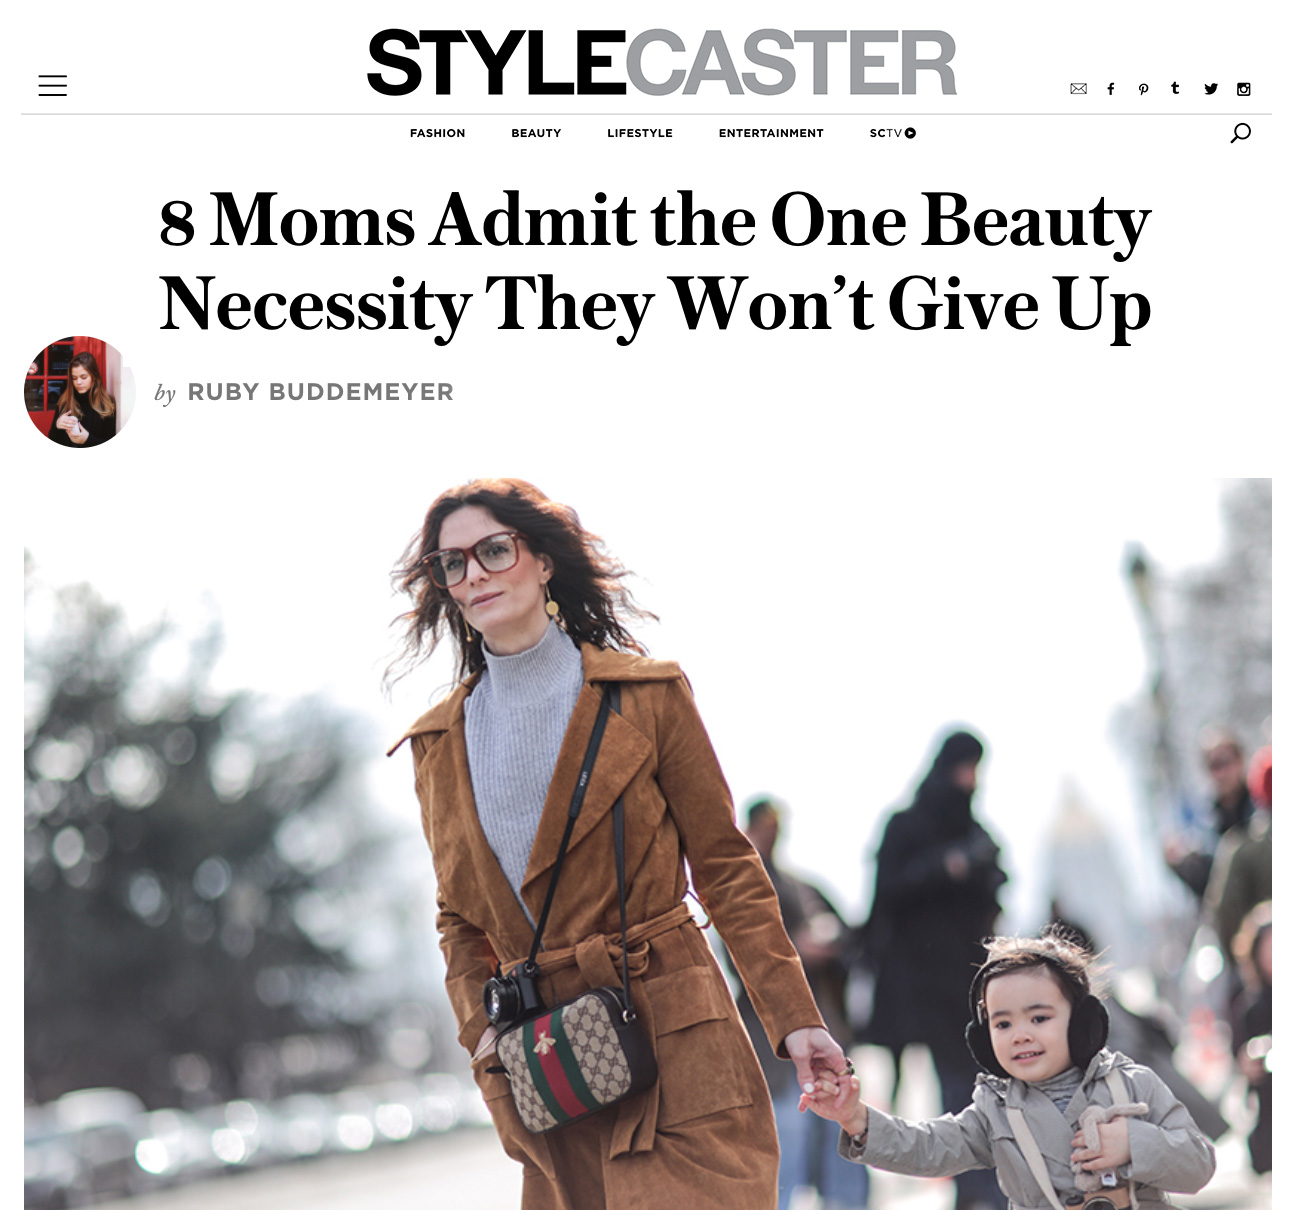Click the author's circular profile photo
This screenshot has height=1210, width=1294.
tap(80, 392)
